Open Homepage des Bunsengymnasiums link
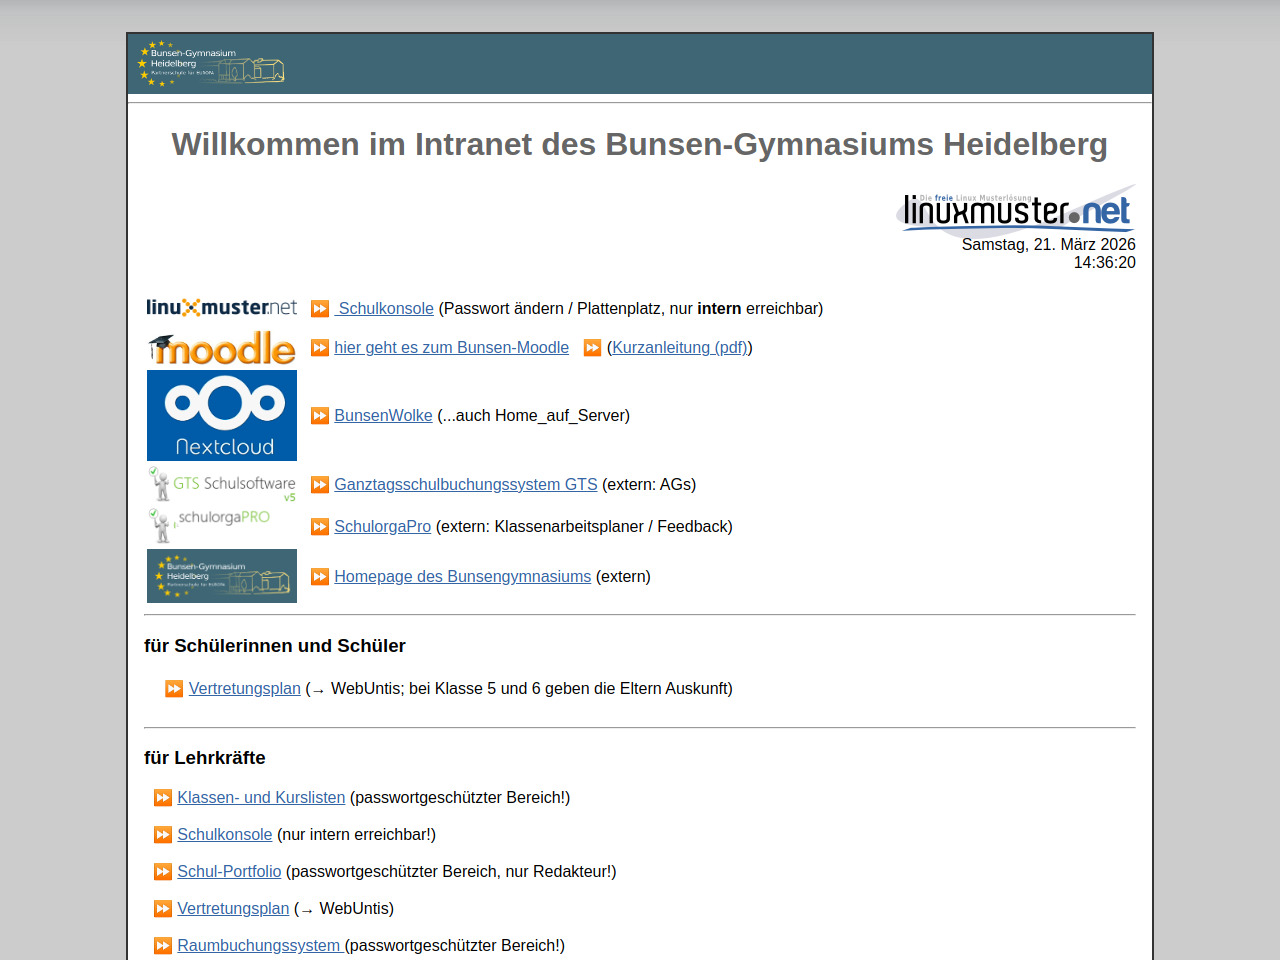Screen dimensions: 1280x960 [x=462, y=577]
